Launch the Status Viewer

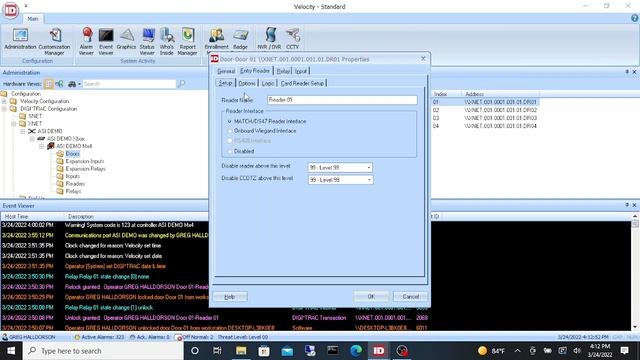click(147, 42)
